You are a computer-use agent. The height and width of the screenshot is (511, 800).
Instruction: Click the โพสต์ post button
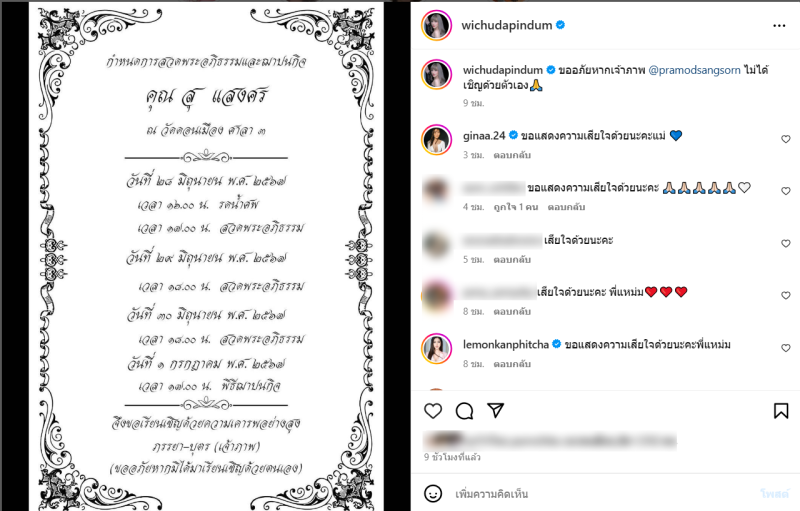tap(774, 494)
